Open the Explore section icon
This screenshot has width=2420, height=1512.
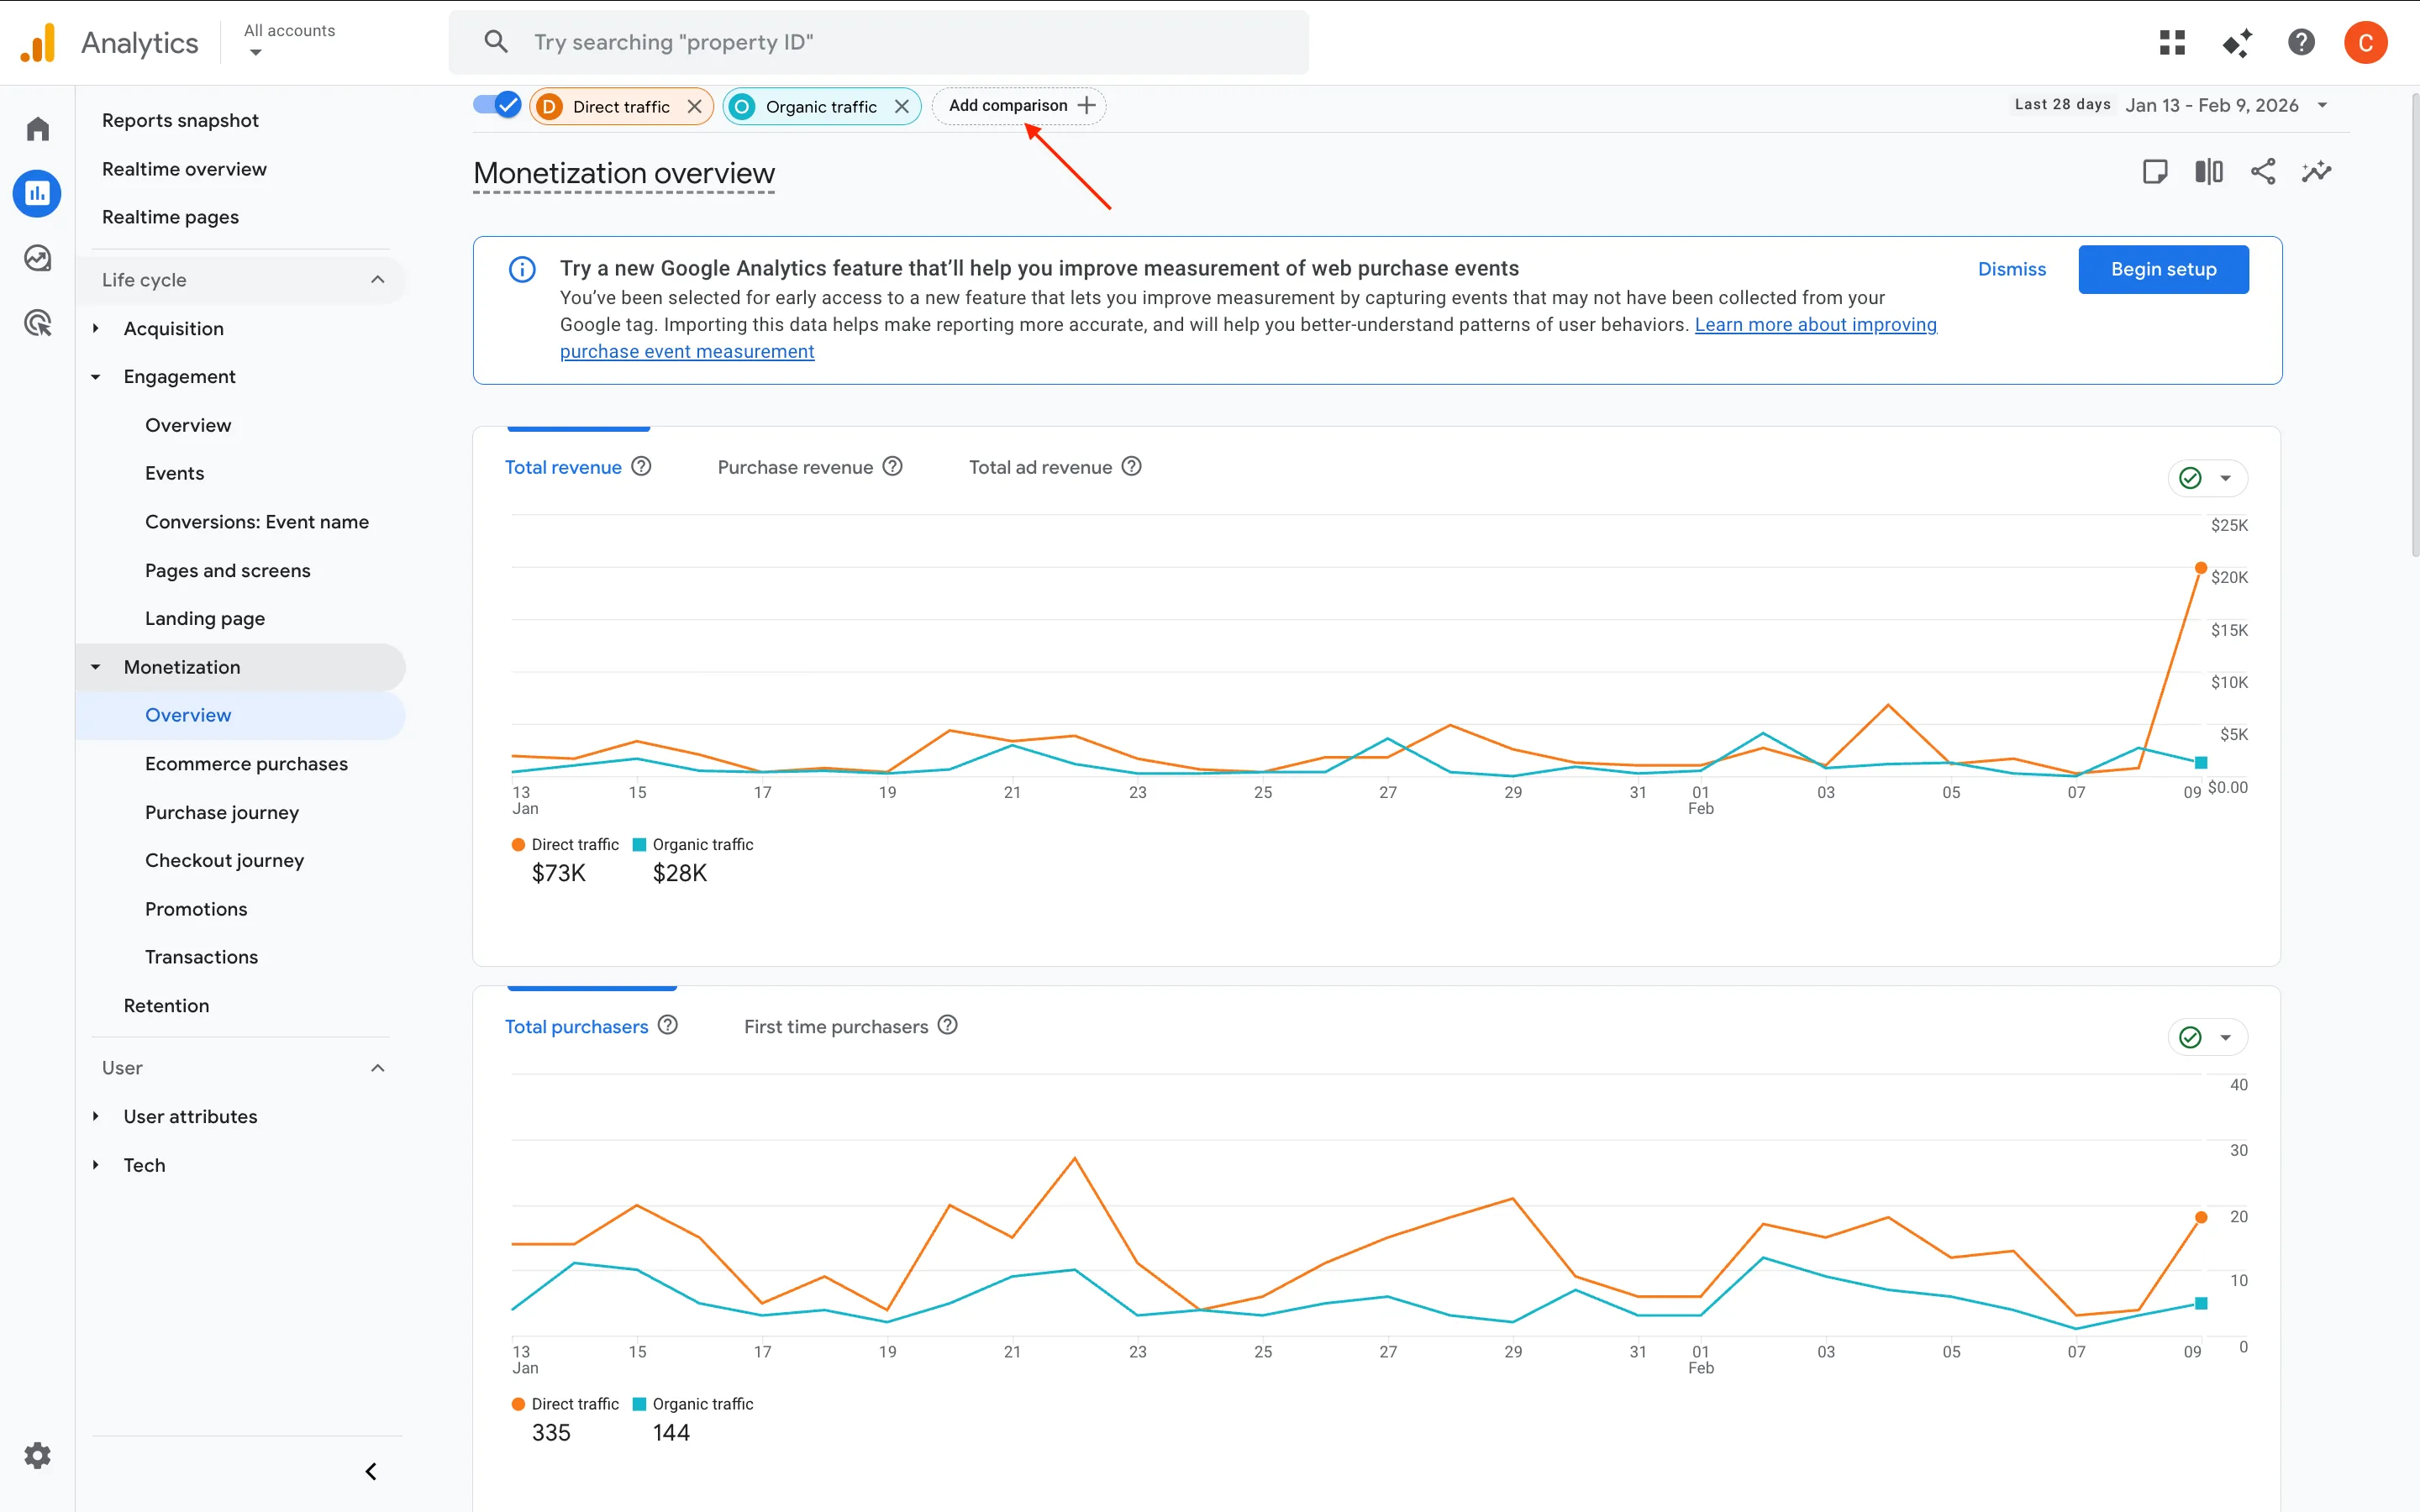37,257
